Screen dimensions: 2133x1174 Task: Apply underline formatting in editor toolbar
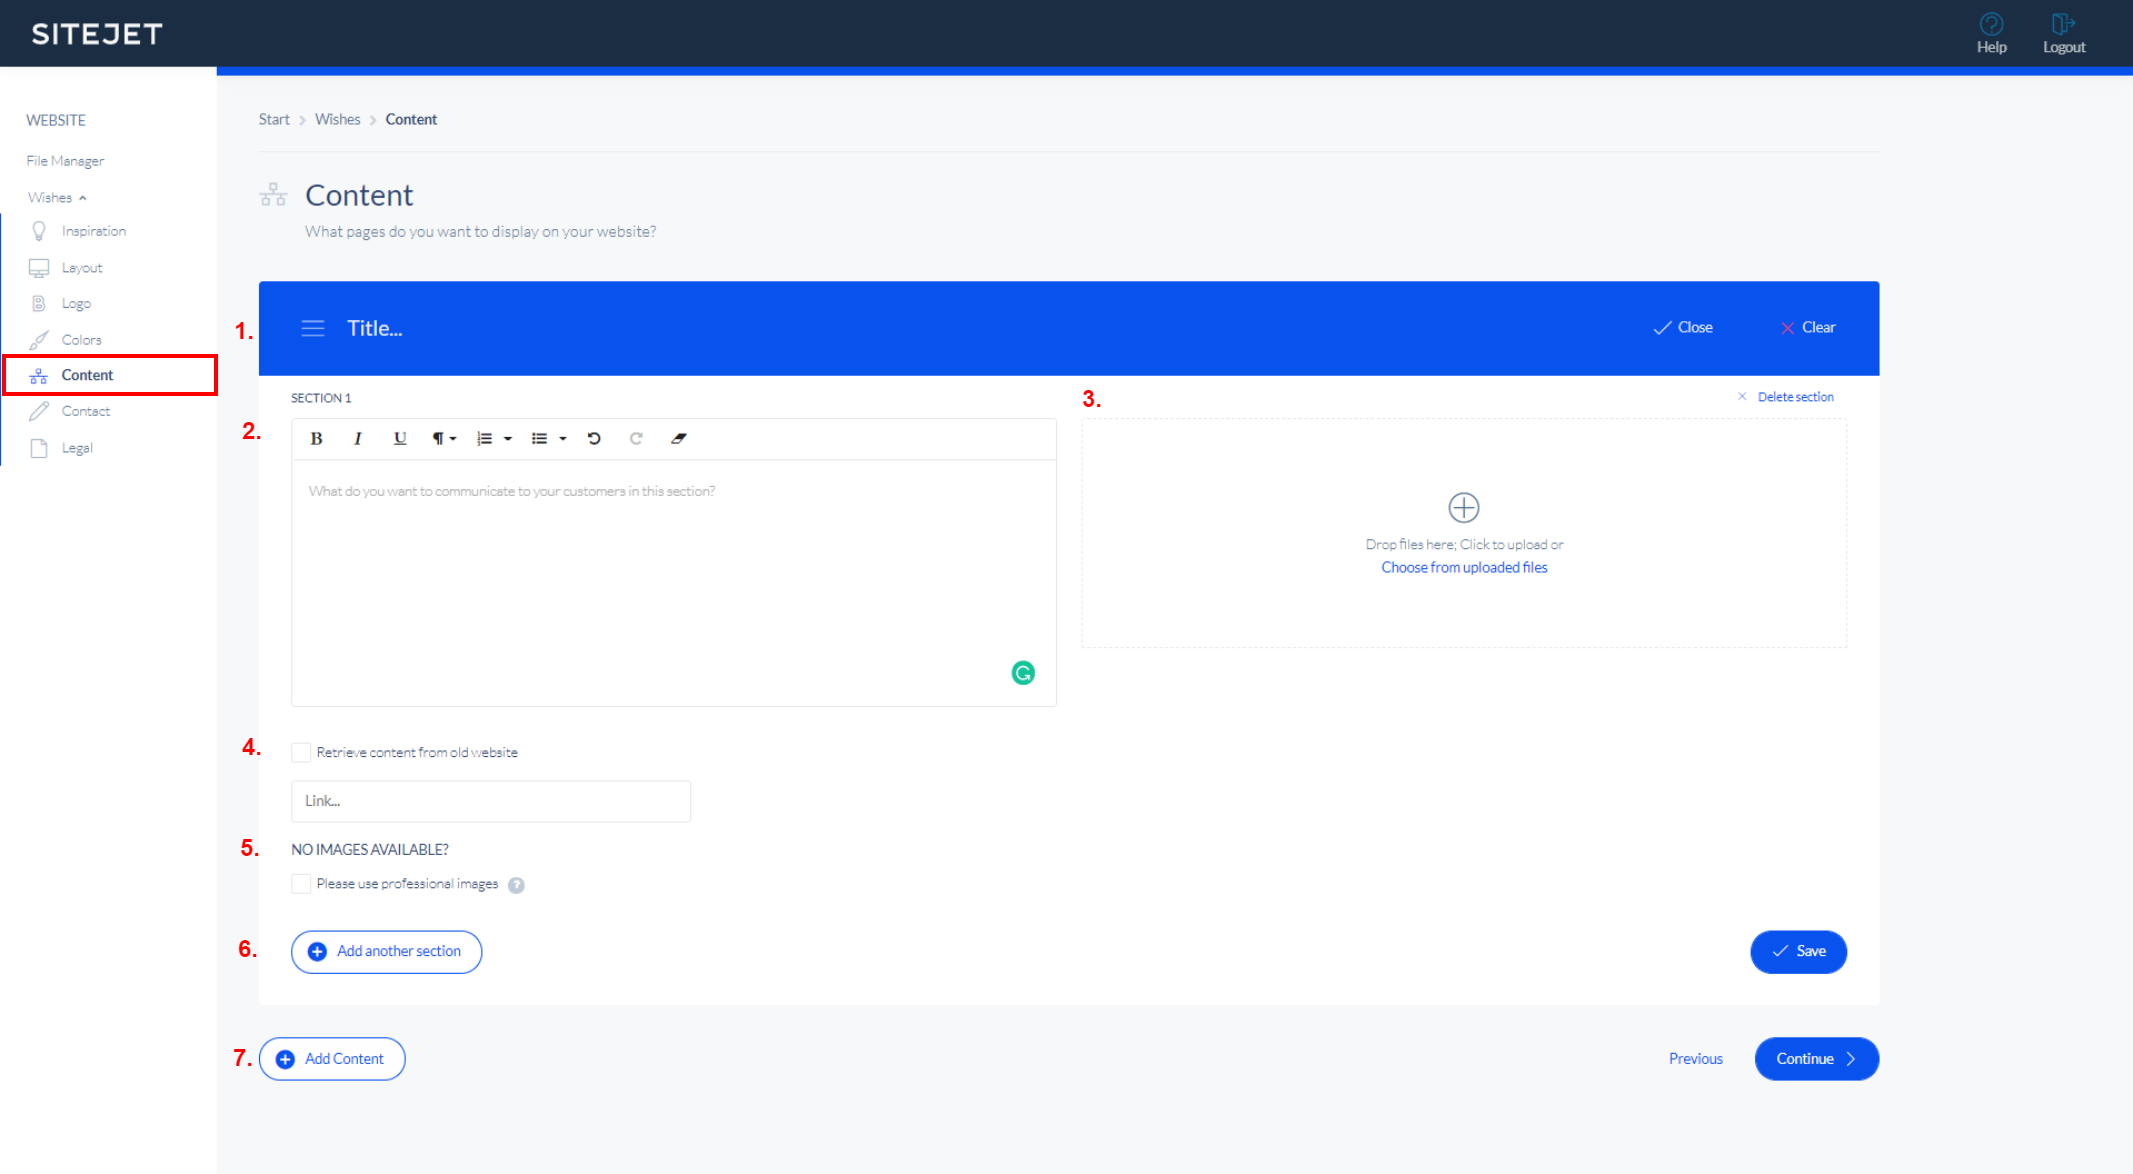400,438
